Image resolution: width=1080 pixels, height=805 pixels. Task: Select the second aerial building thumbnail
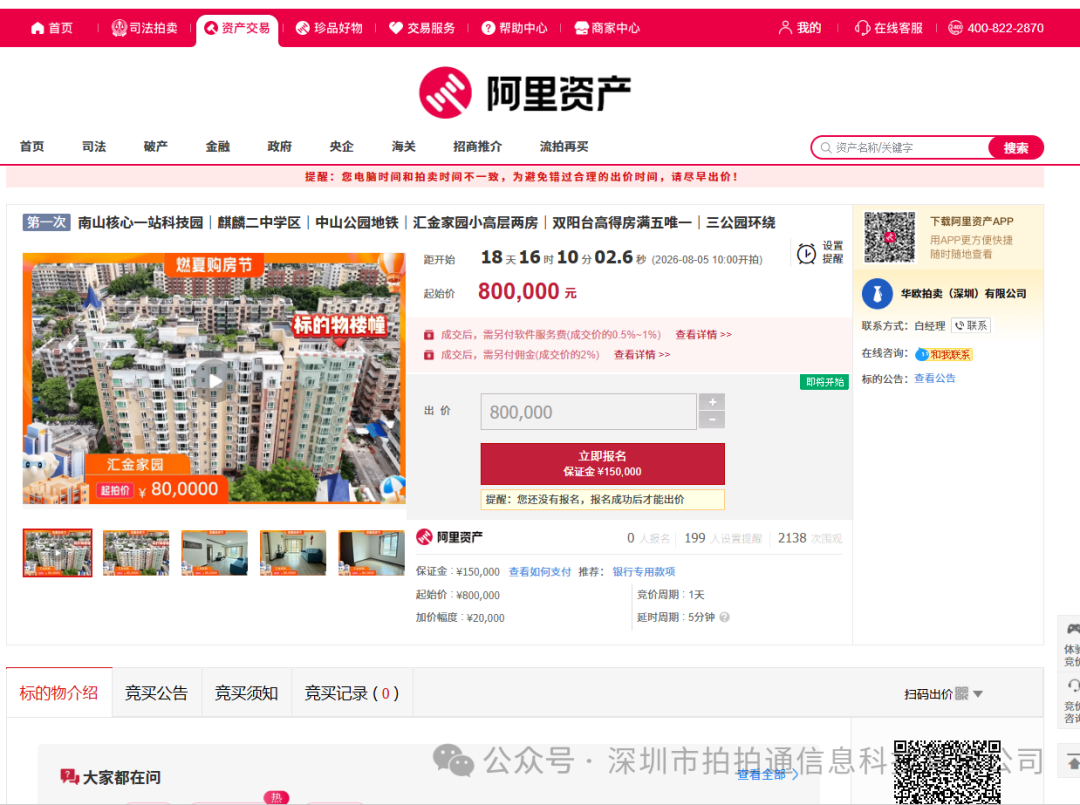click(136, 553)
